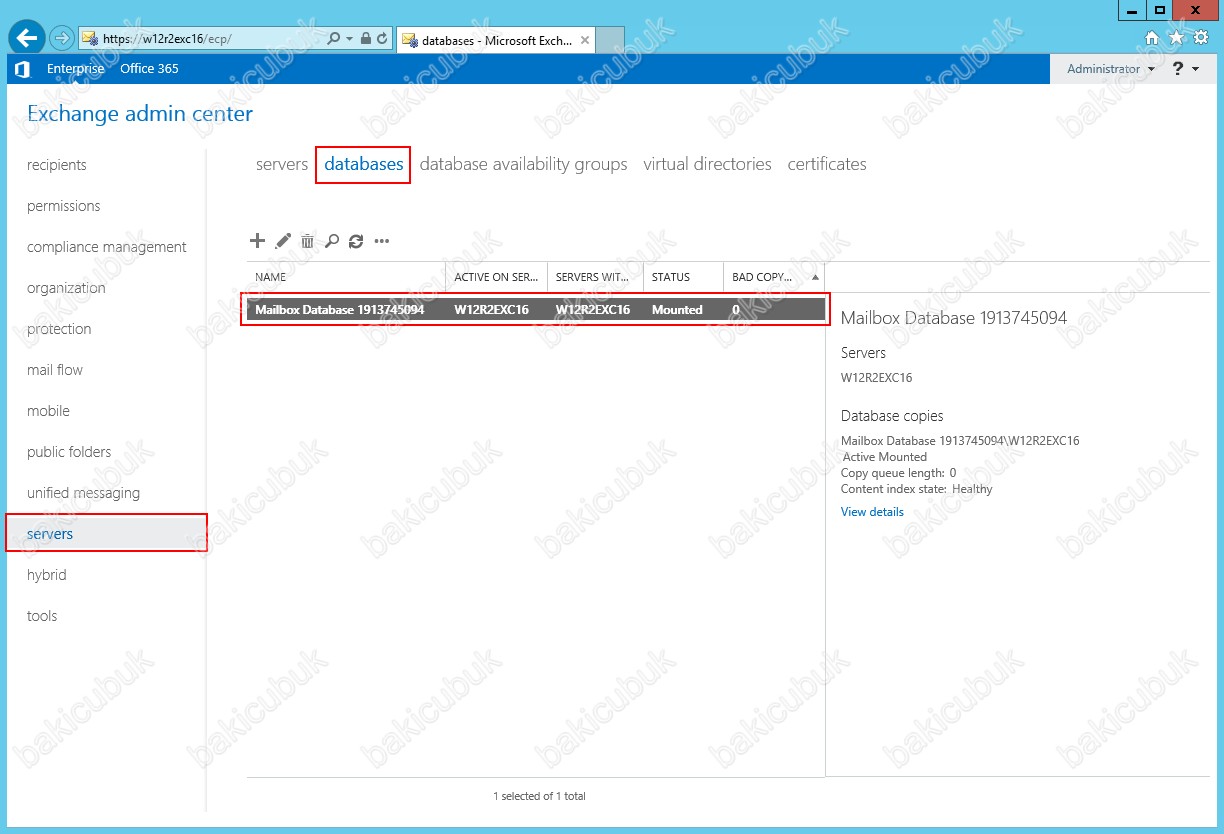Click the sort arrow on Bad Copy column
The height and width of the screenshot is (834, 1224).
click(x=815, y=277)
